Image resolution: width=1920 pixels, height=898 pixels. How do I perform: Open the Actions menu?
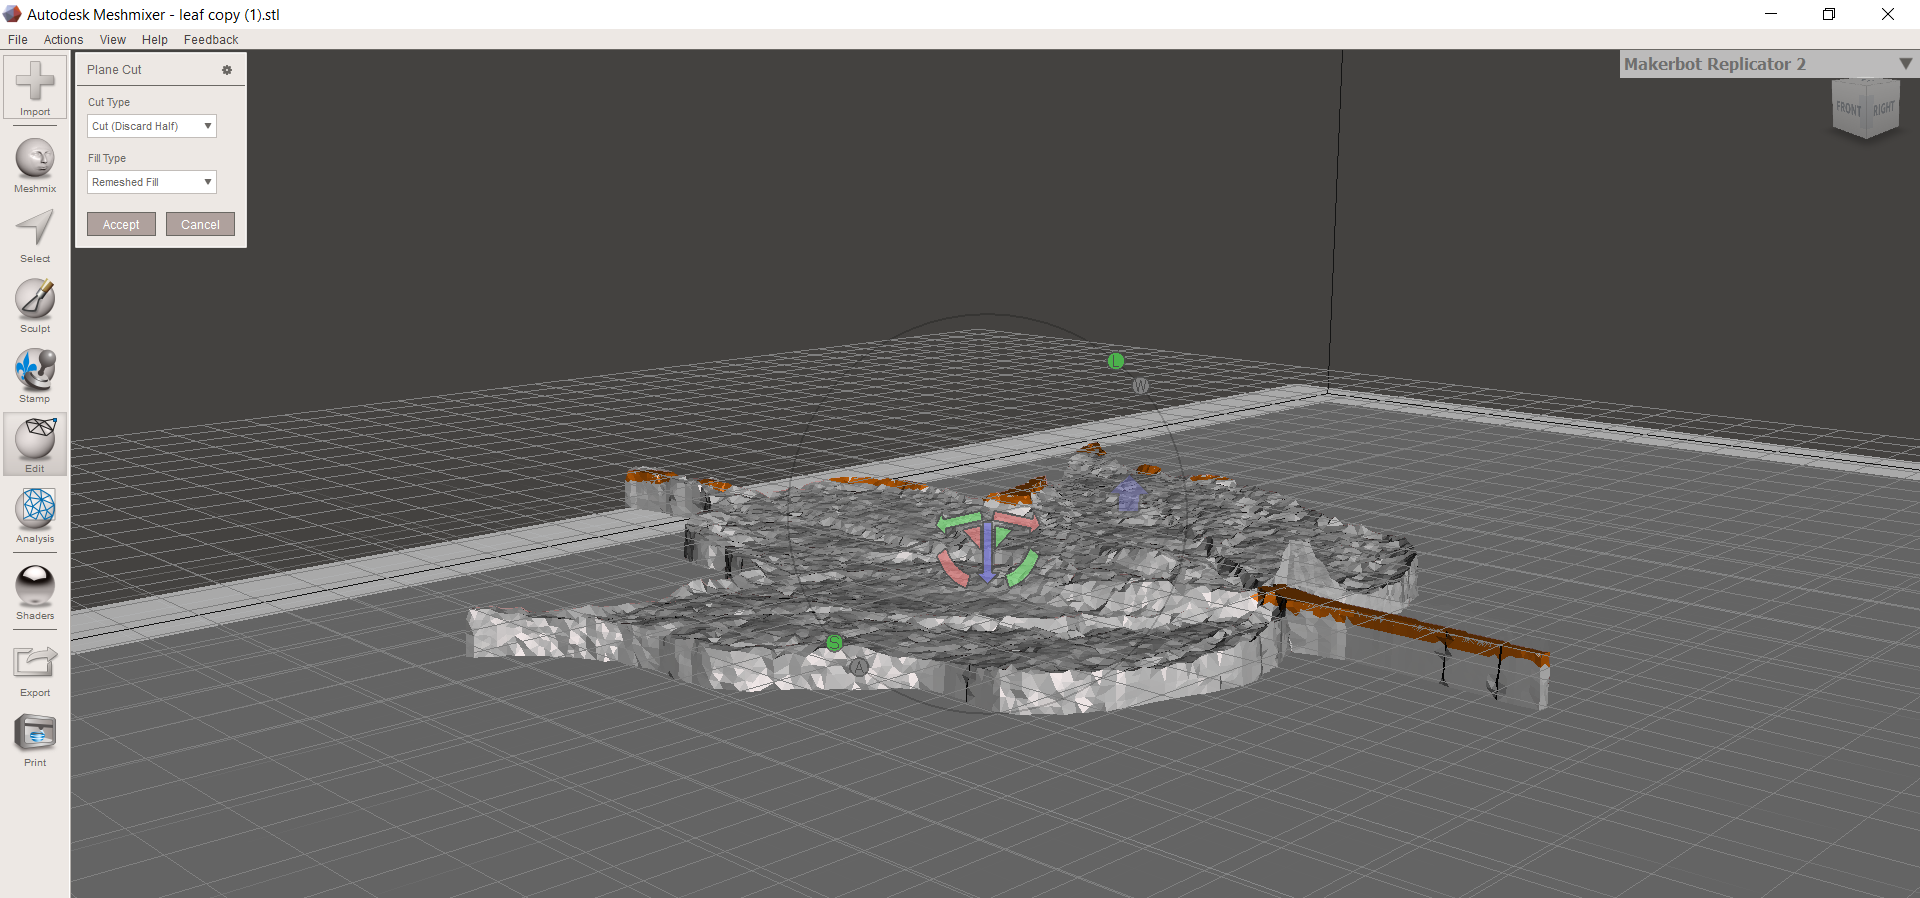(64, 40)
